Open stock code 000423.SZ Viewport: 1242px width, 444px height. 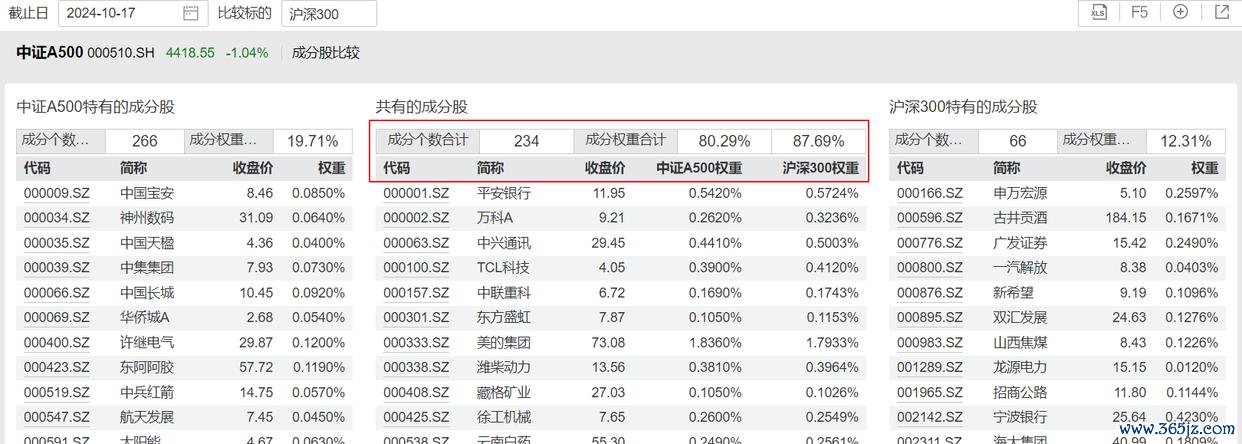pos(57,367)
